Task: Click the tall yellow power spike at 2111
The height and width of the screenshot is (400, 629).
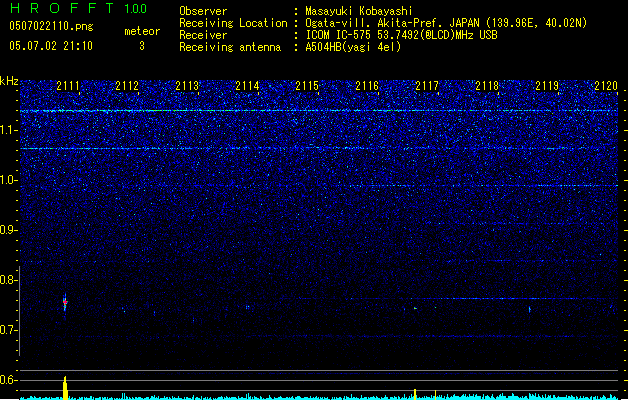Action: 65,388
